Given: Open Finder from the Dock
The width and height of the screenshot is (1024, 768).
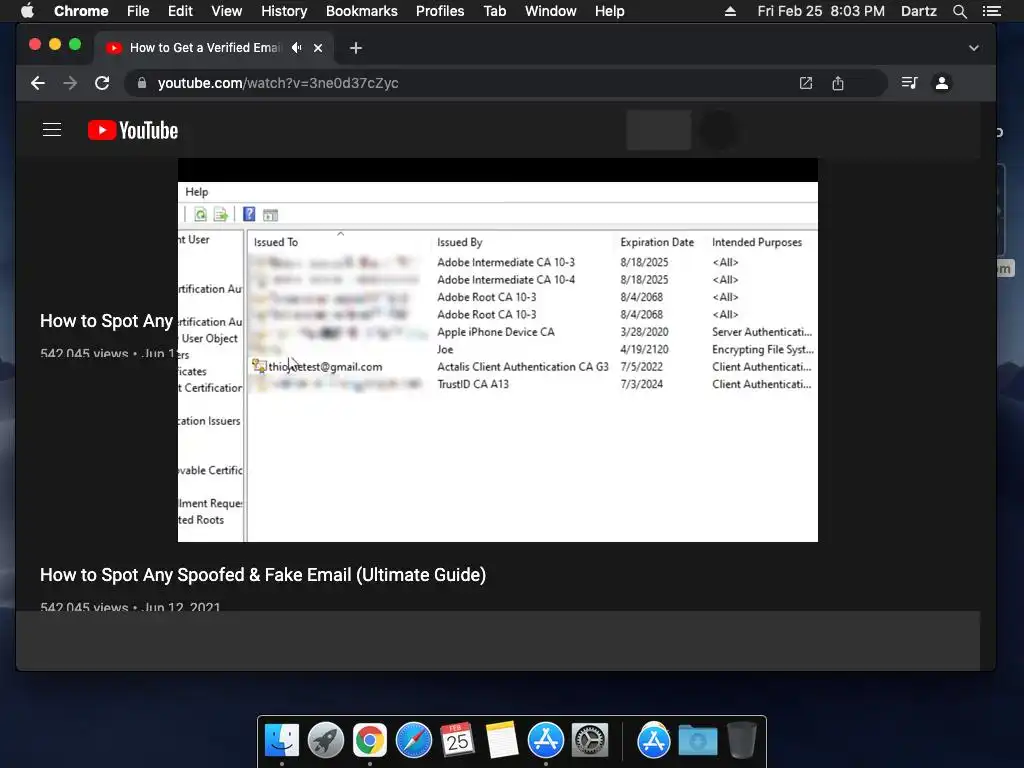Looking at the screenshot, I should (282, 740).
